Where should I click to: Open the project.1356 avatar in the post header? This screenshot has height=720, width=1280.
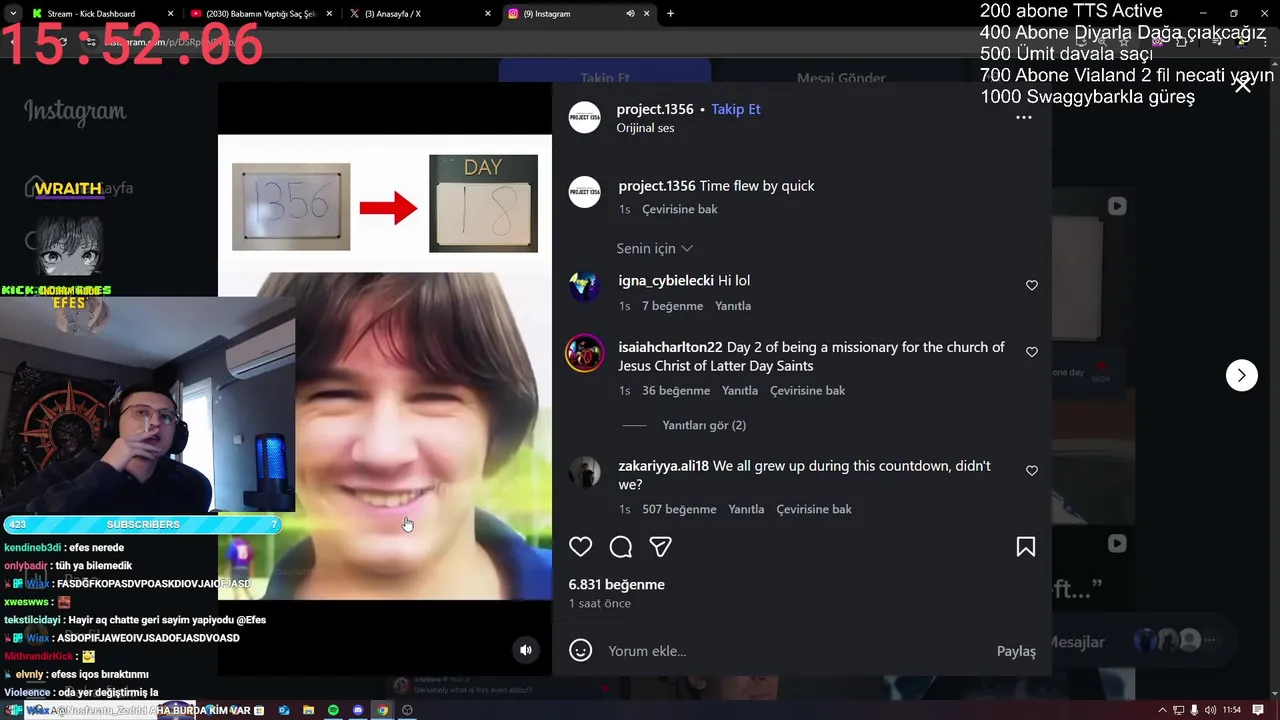tap(585, 118)
